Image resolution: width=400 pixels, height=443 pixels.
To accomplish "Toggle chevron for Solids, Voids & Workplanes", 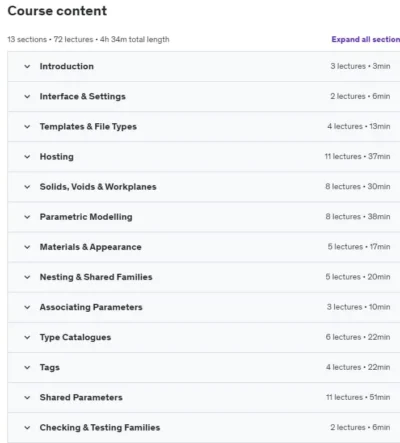I will pyautogui.click(x=27, y=187).
